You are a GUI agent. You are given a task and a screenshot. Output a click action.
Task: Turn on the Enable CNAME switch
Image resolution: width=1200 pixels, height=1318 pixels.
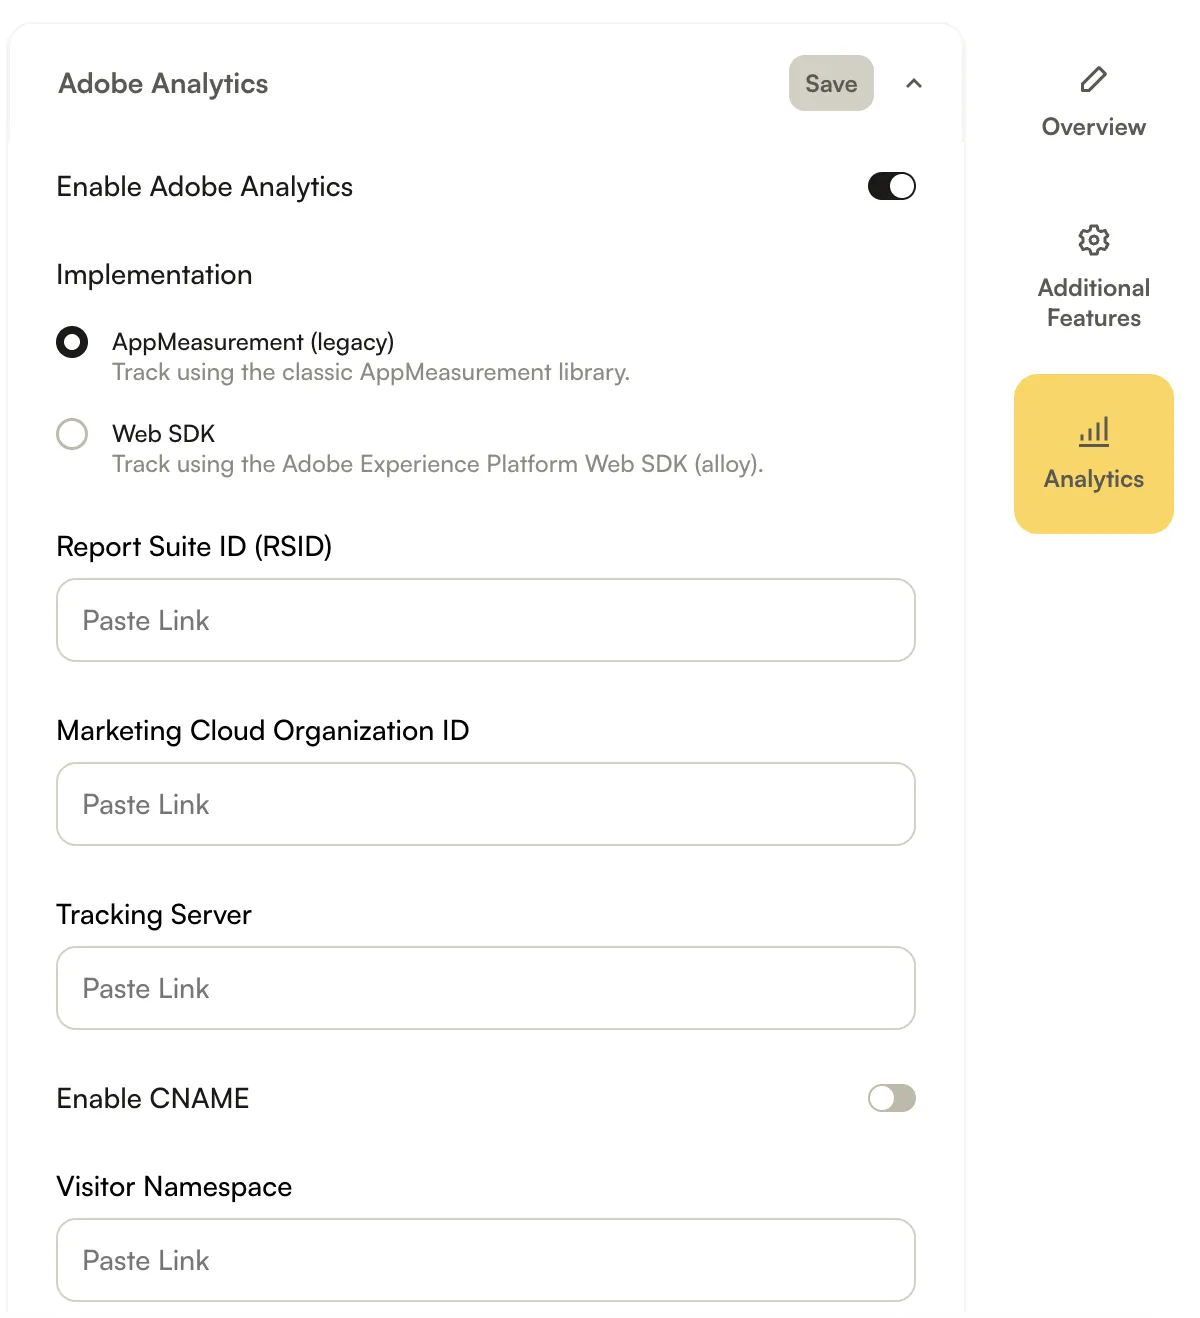(891, 1098)
